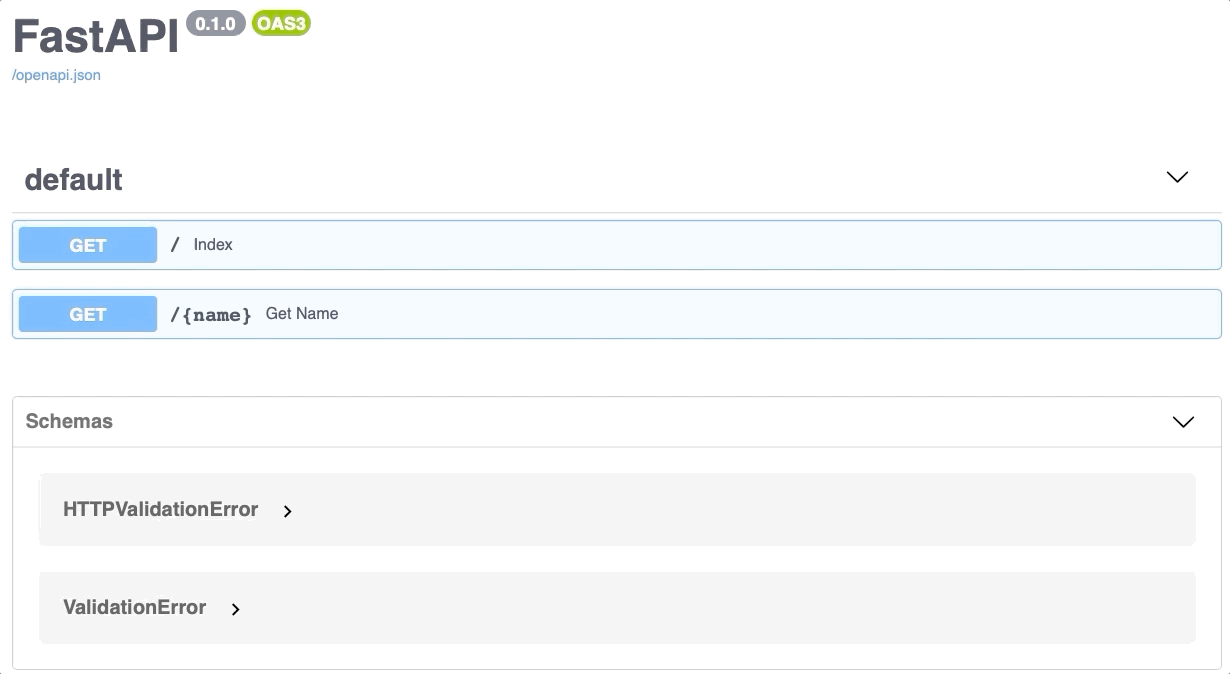Click the Schemas section heading

[69, 421]
